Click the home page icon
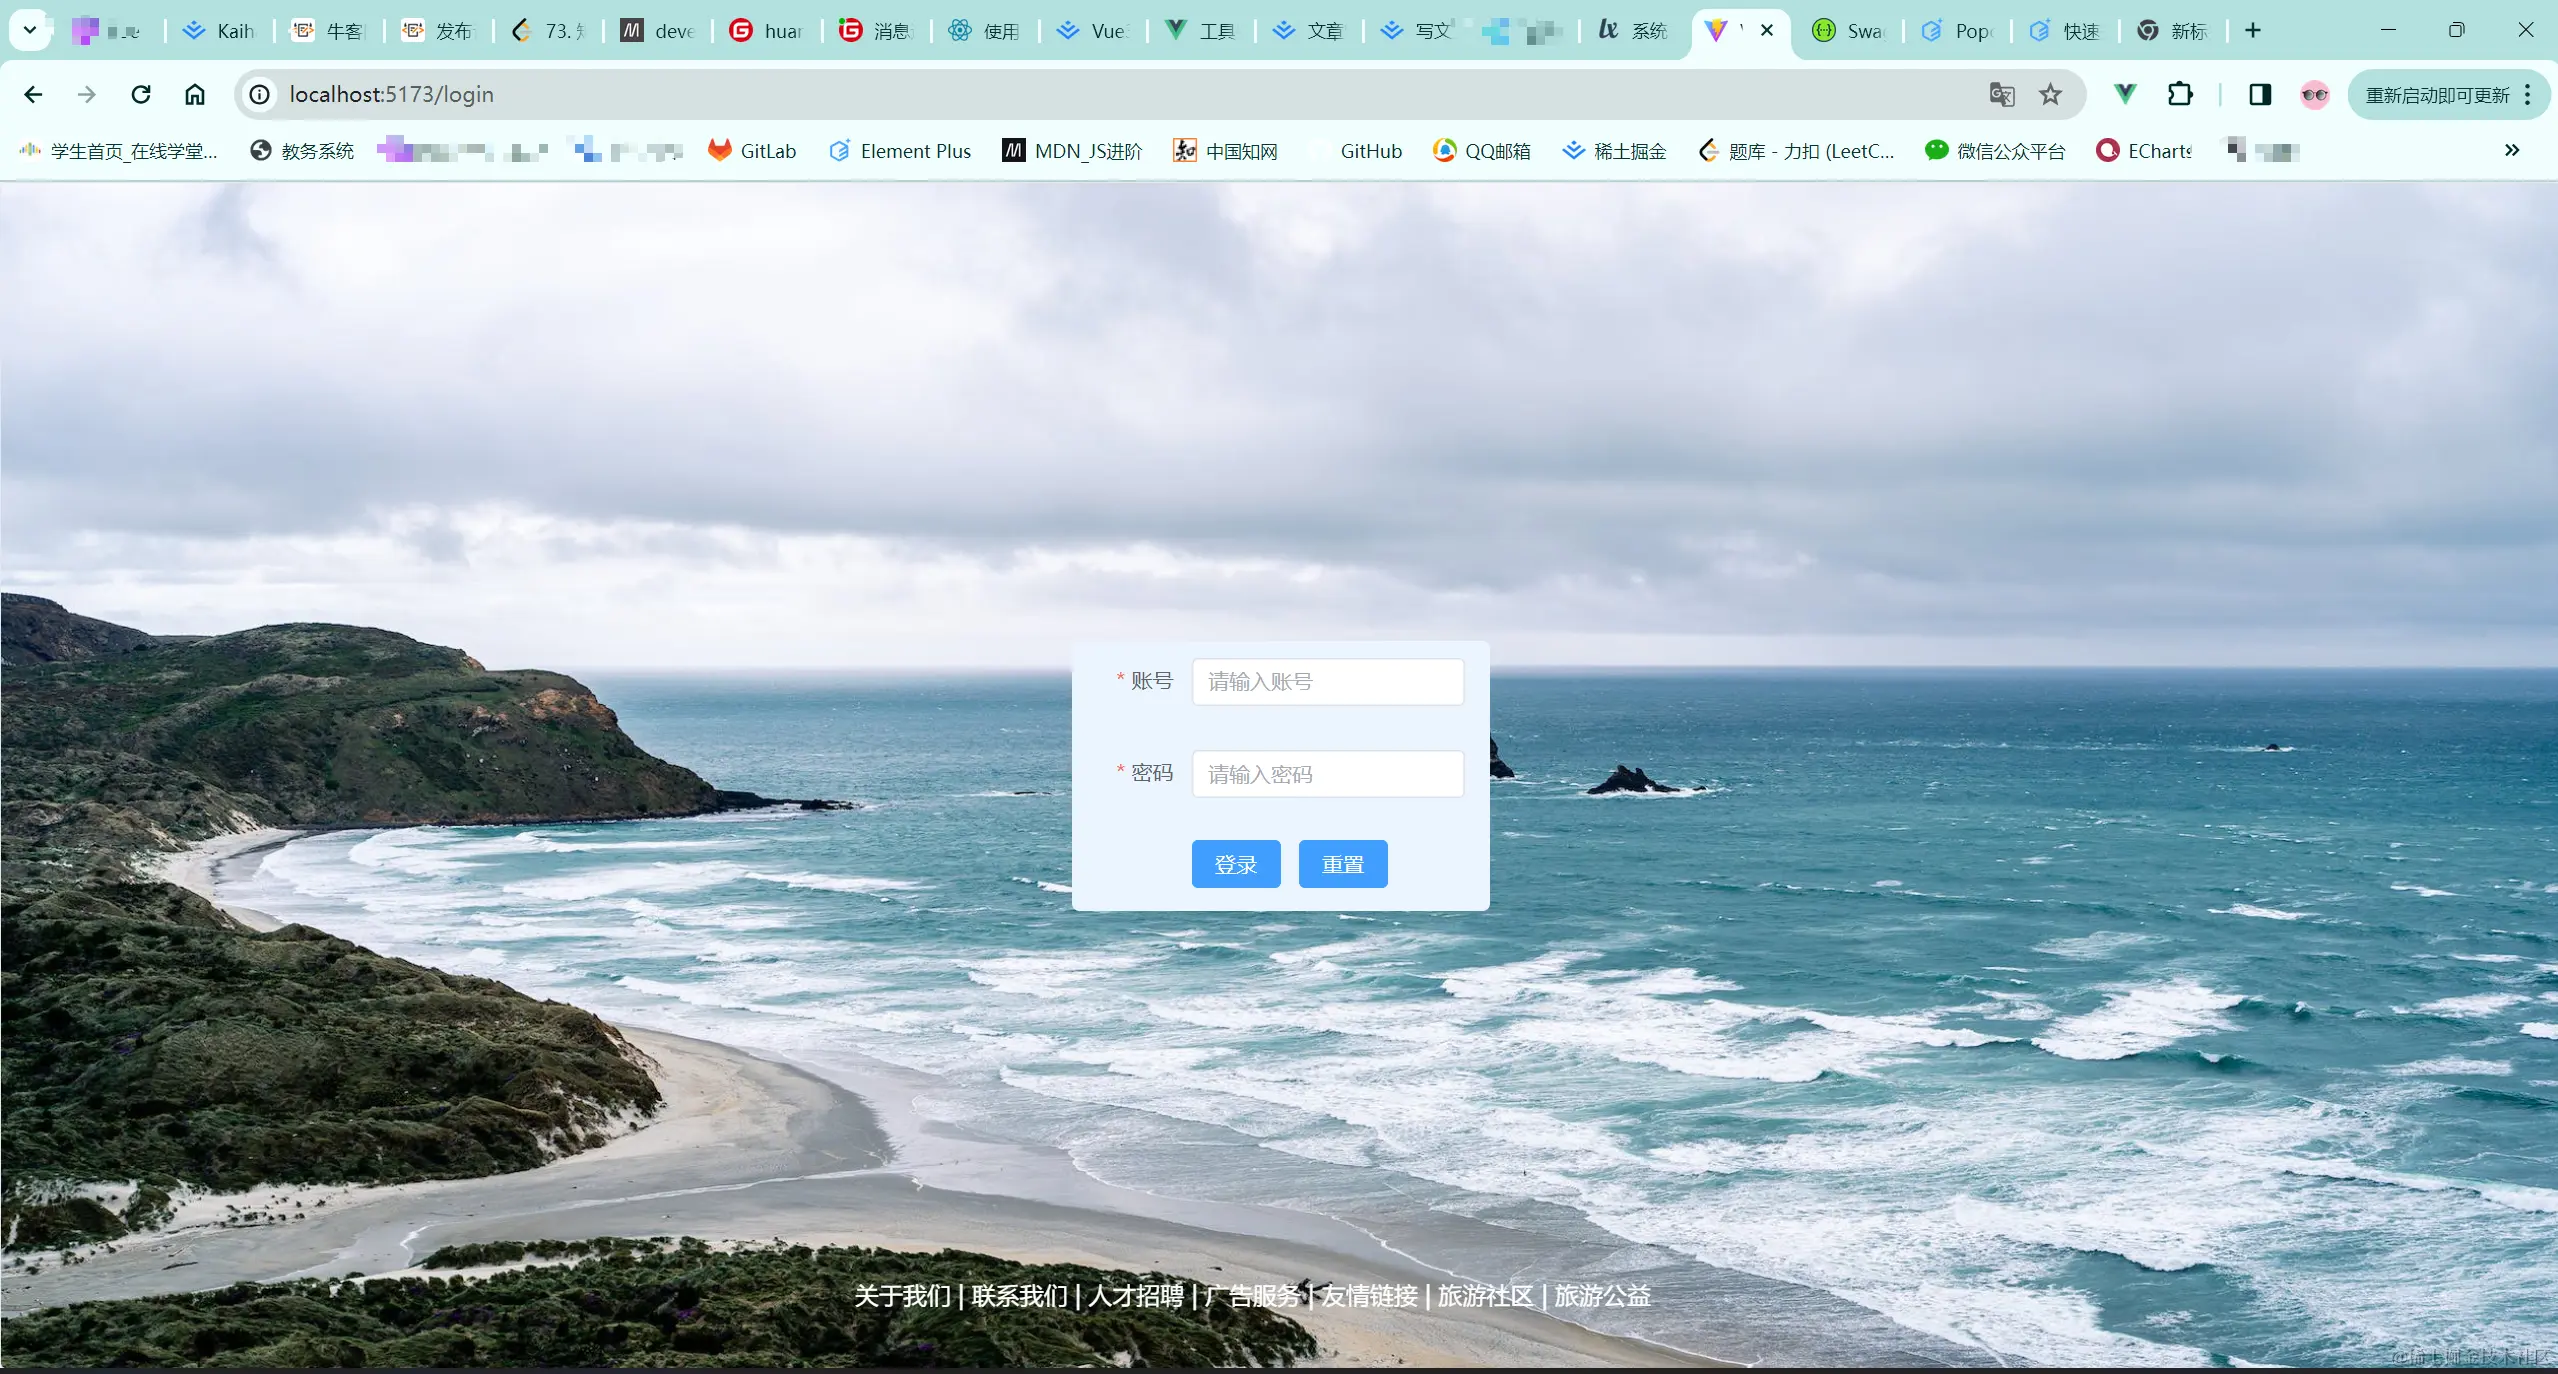Viewport: 2558px width, 1374px height. (195, 94)
